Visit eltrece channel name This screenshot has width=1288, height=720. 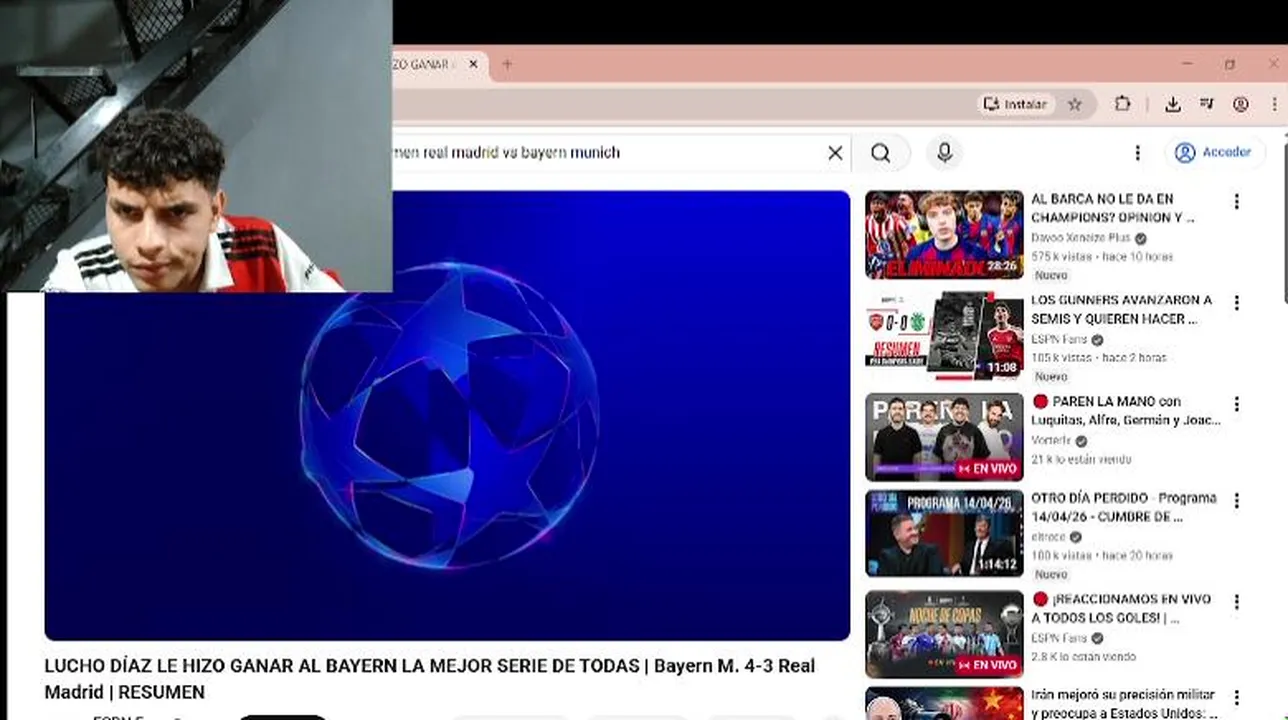coord(1048,537)
